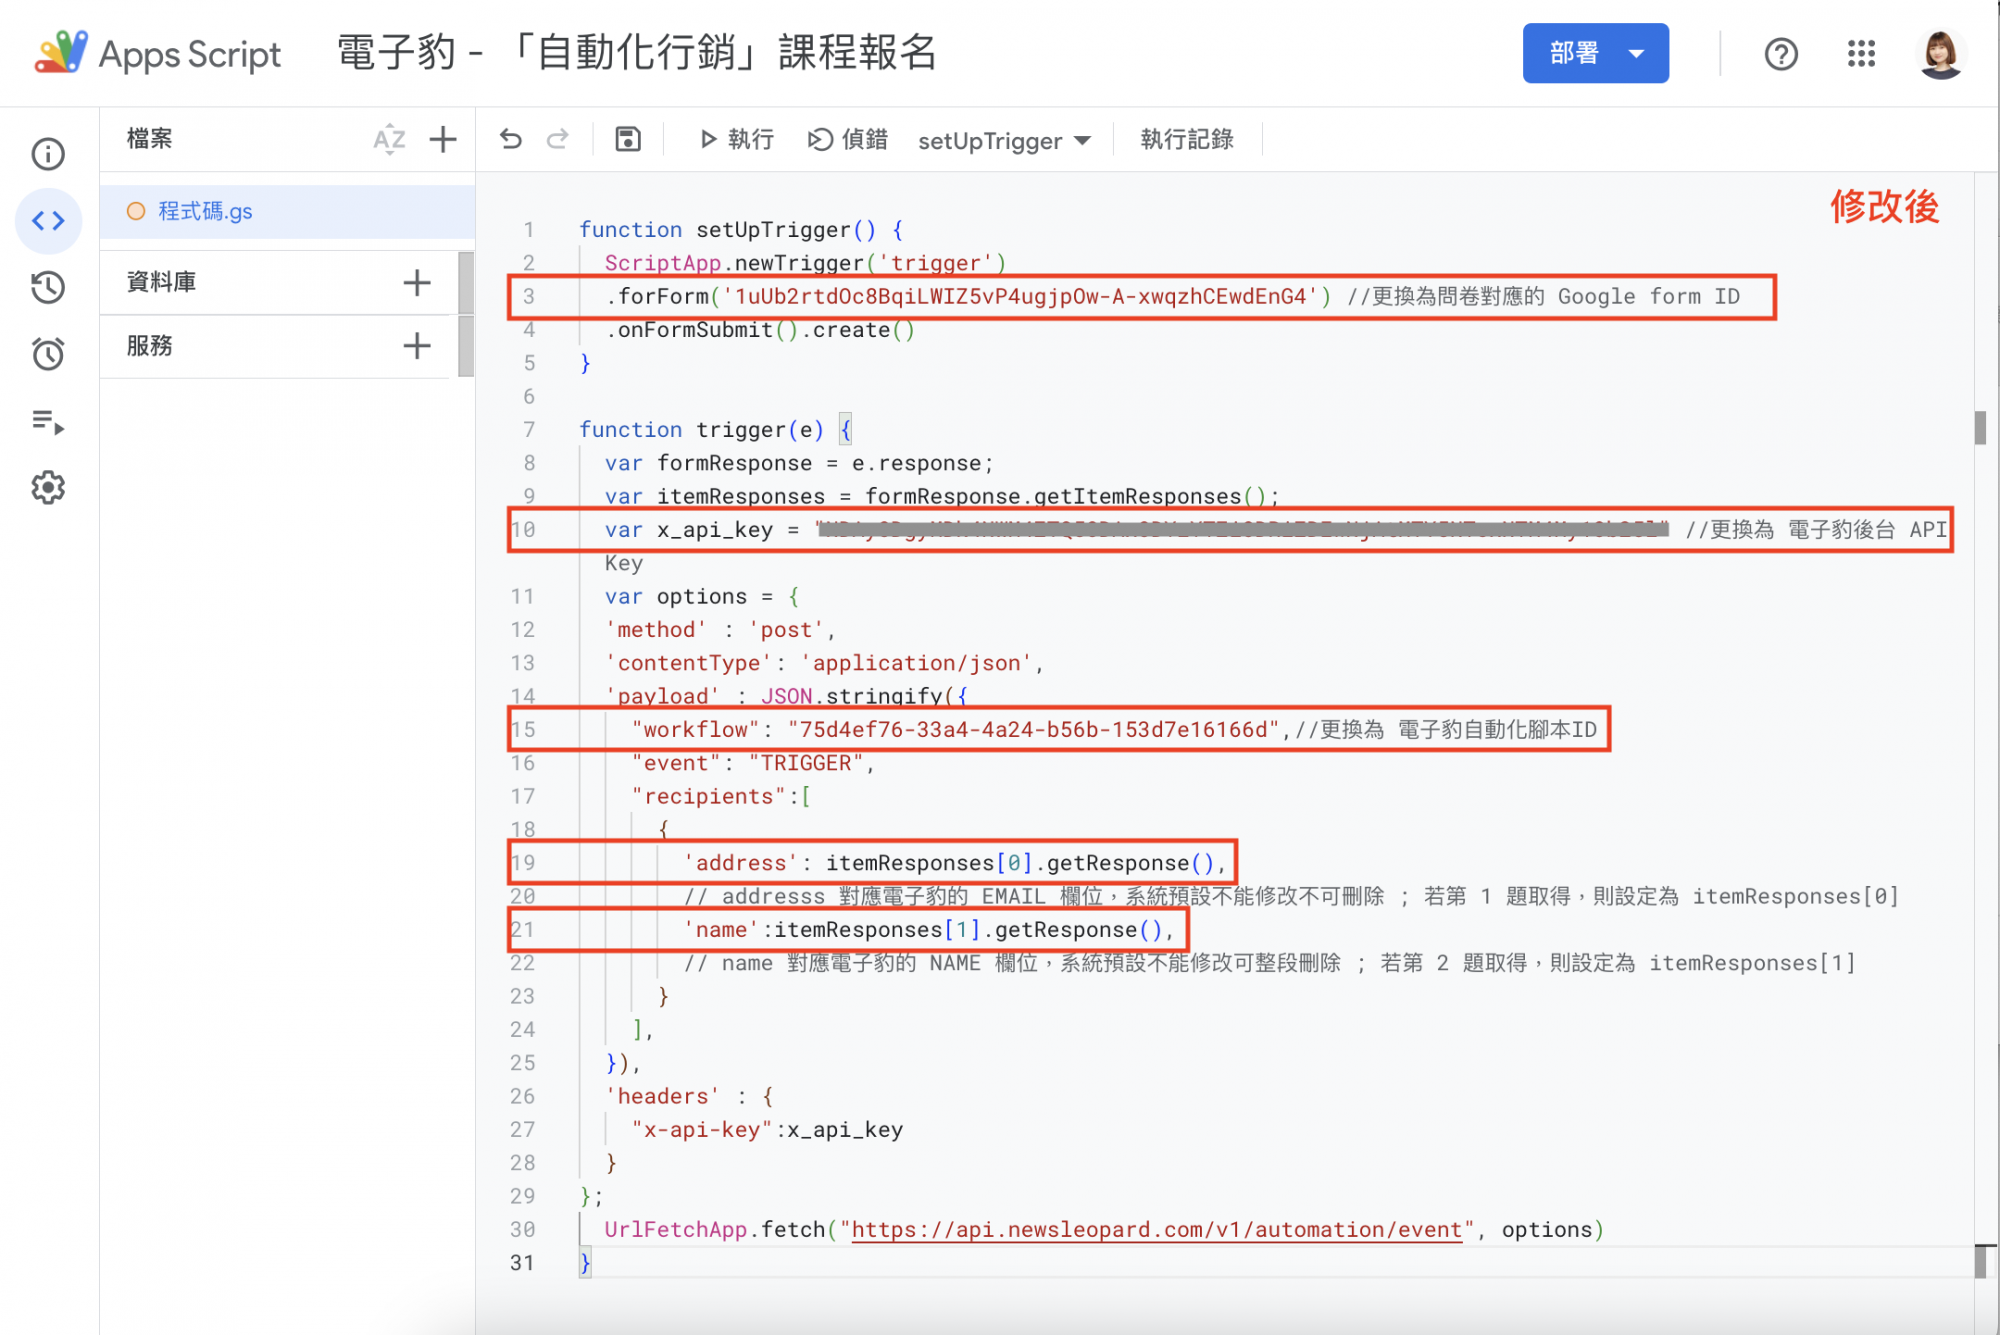This screenshot has height=1335, width=2000.
Task: Open the Triggers alarm clock icon
Action: coord(48,354)
